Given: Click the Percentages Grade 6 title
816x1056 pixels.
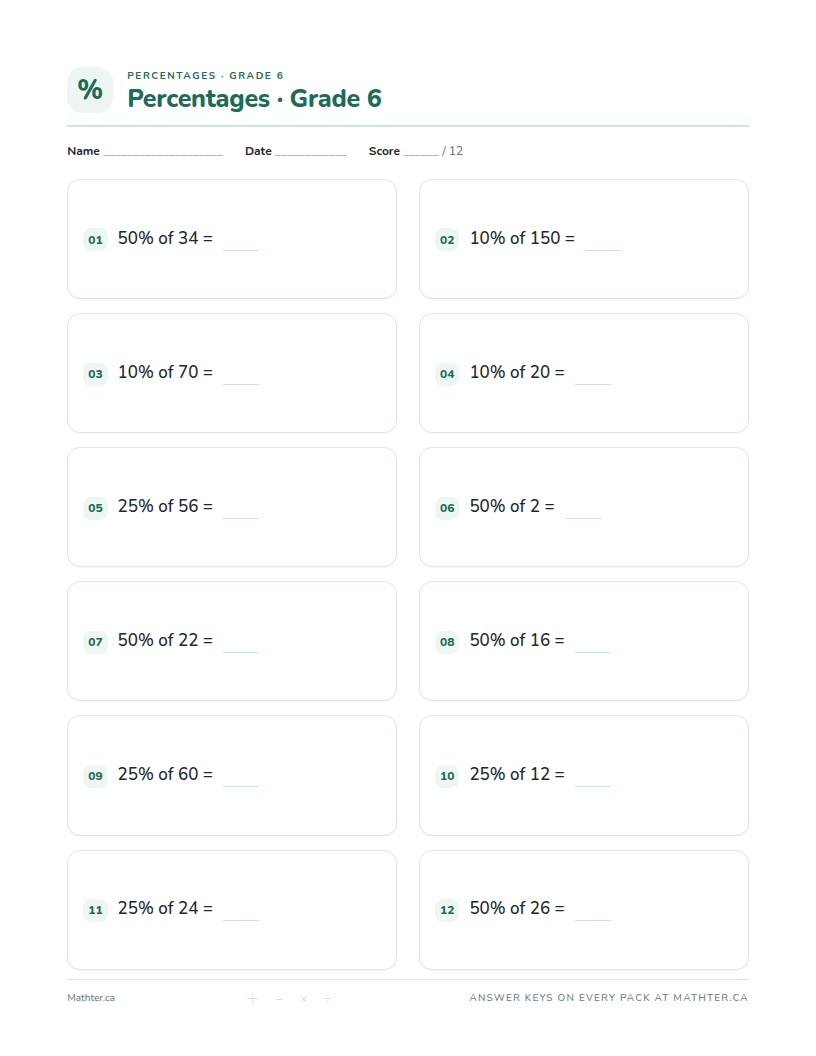Looking at the screenshot, I should click(x=254, y=98).
